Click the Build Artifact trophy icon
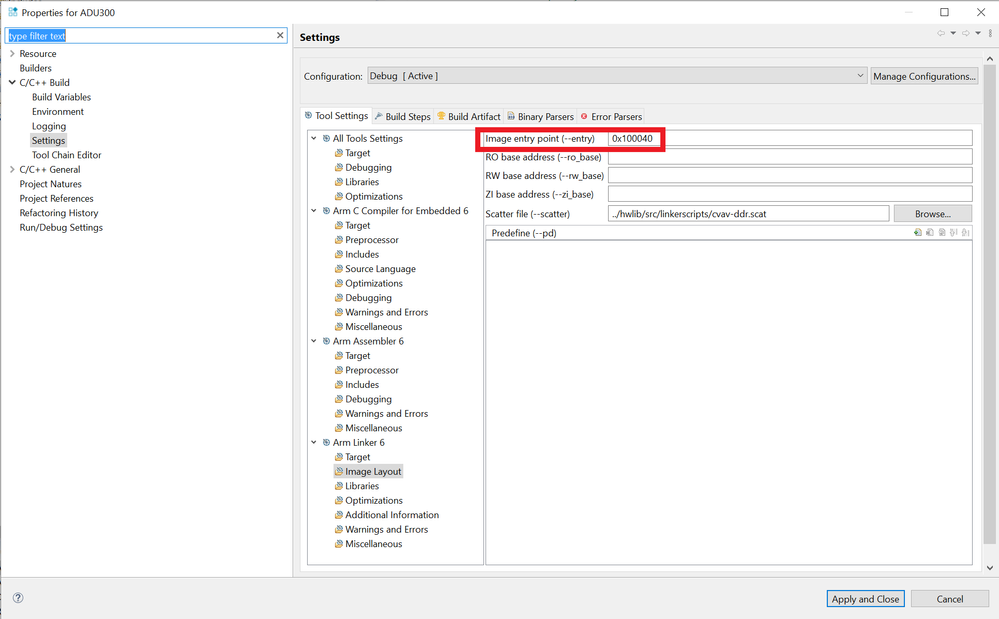 point(441,116)
